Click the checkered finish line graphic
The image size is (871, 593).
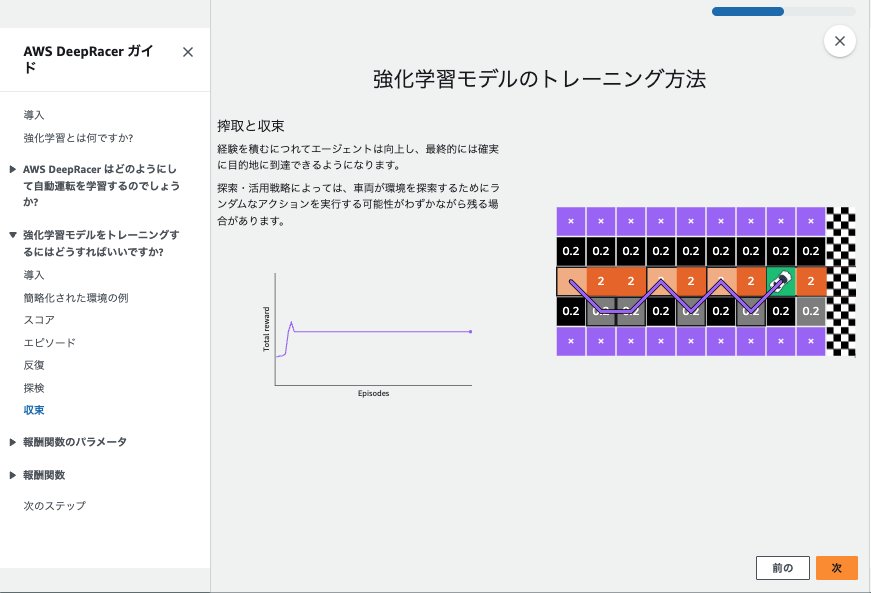tap(843, 281)
